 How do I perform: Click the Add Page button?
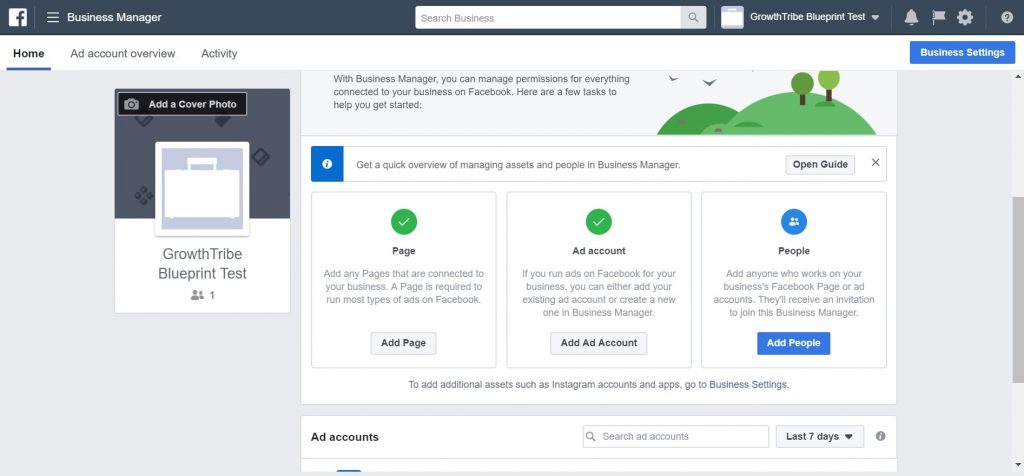pos(404,343)
